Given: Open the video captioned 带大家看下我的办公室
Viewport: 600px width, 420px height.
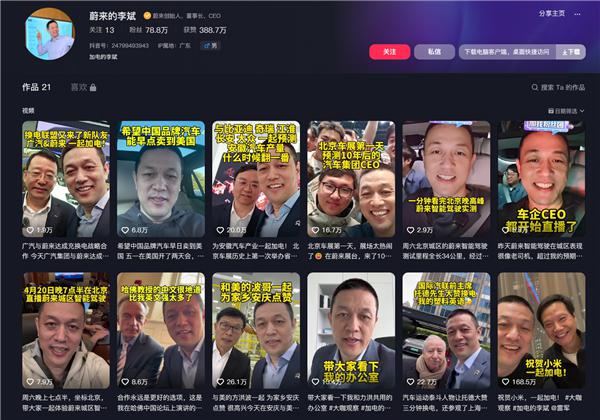Looking at the screenshot, I should tap(350, 330).
